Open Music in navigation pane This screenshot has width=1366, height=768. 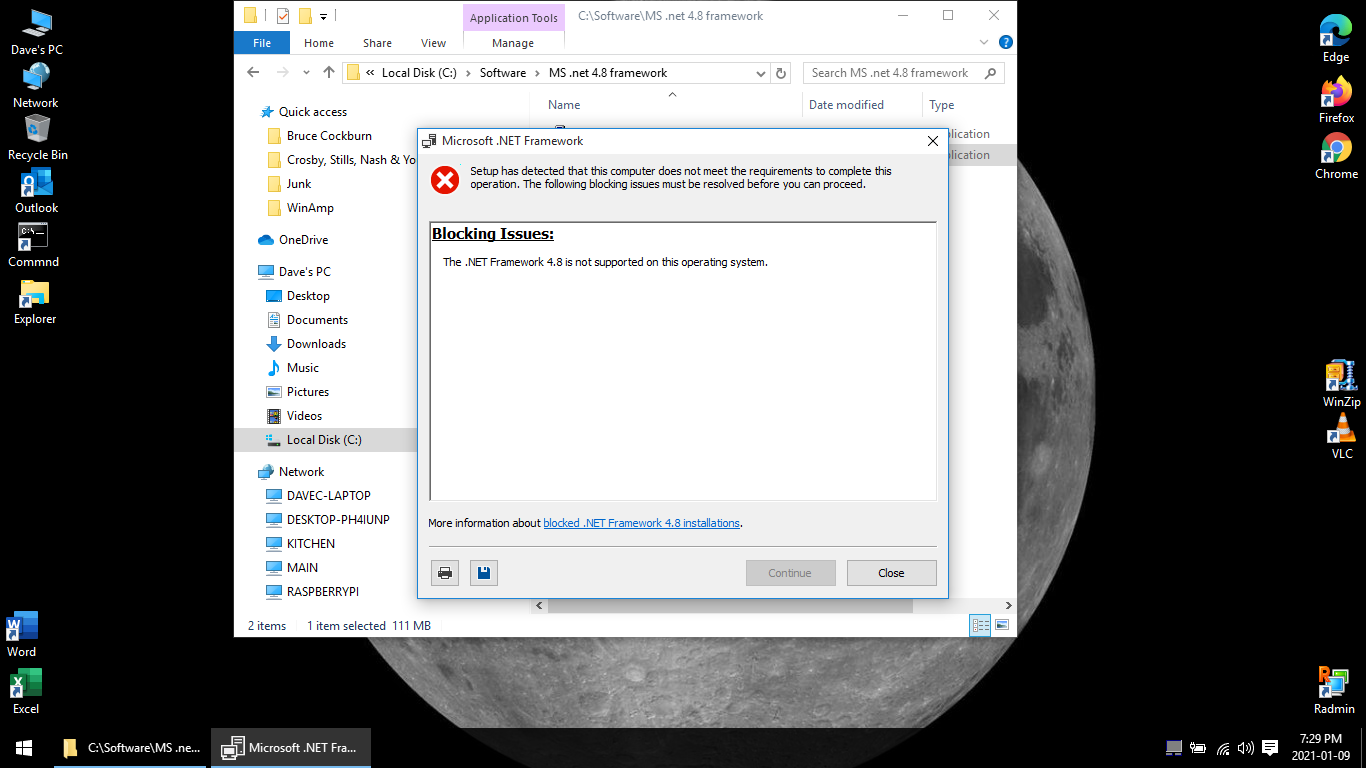[x=302, y=368]
